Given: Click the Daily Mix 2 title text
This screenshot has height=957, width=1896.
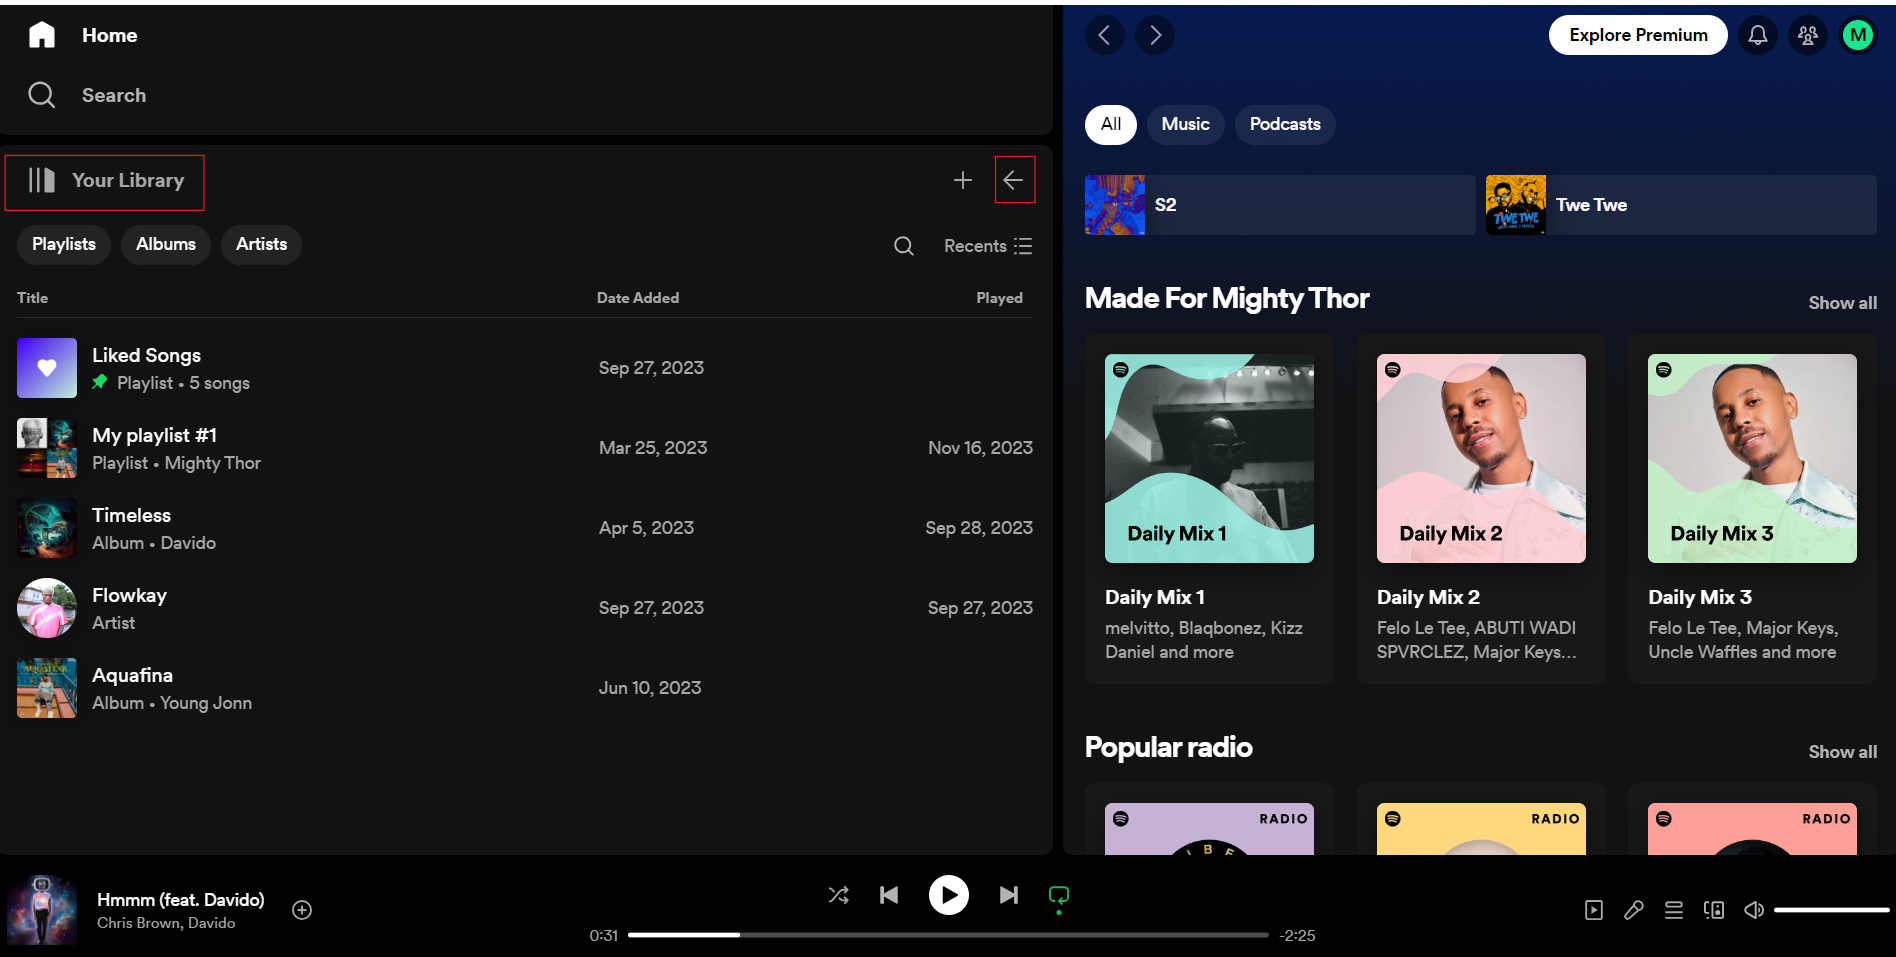Looking at the screenshot, I should 1428,598.
